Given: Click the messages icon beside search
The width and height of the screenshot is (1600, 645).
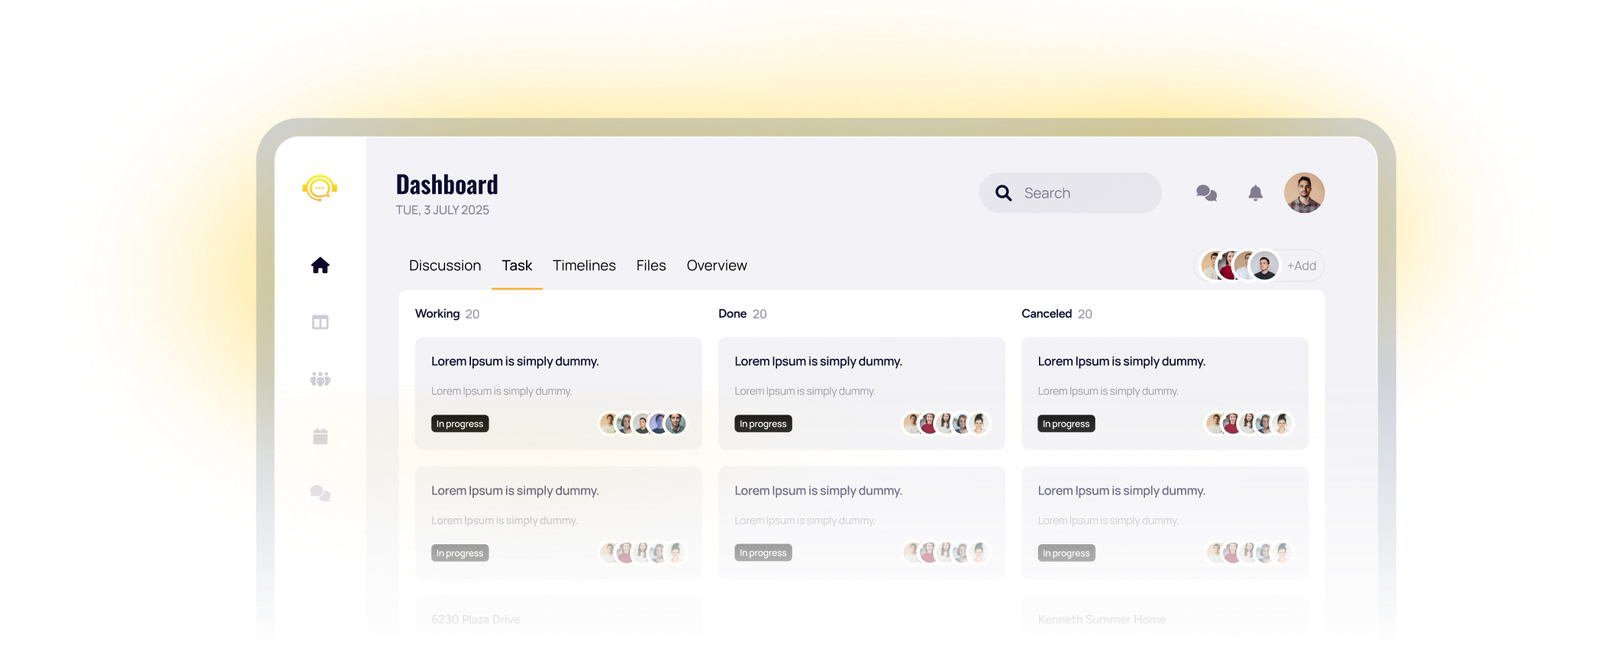Looking at the screenshot, I should (x=1206, y=193).
